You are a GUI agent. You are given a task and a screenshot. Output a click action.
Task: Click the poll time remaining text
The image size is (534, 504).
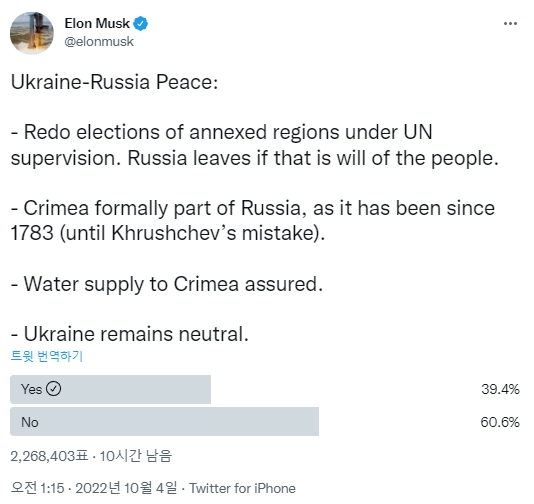tap(136, 456)
